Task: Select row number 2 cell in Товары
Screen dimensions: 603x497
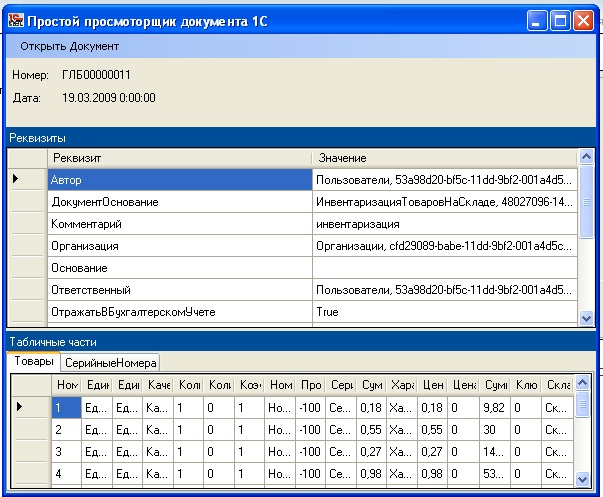Action: 67,429
